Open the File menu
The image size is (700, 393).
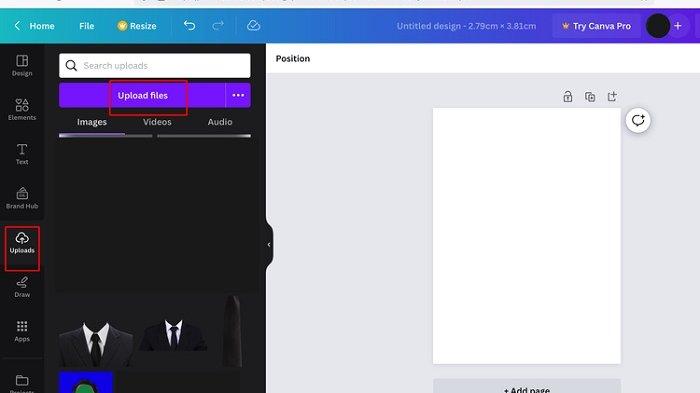[x=87, y=26]
